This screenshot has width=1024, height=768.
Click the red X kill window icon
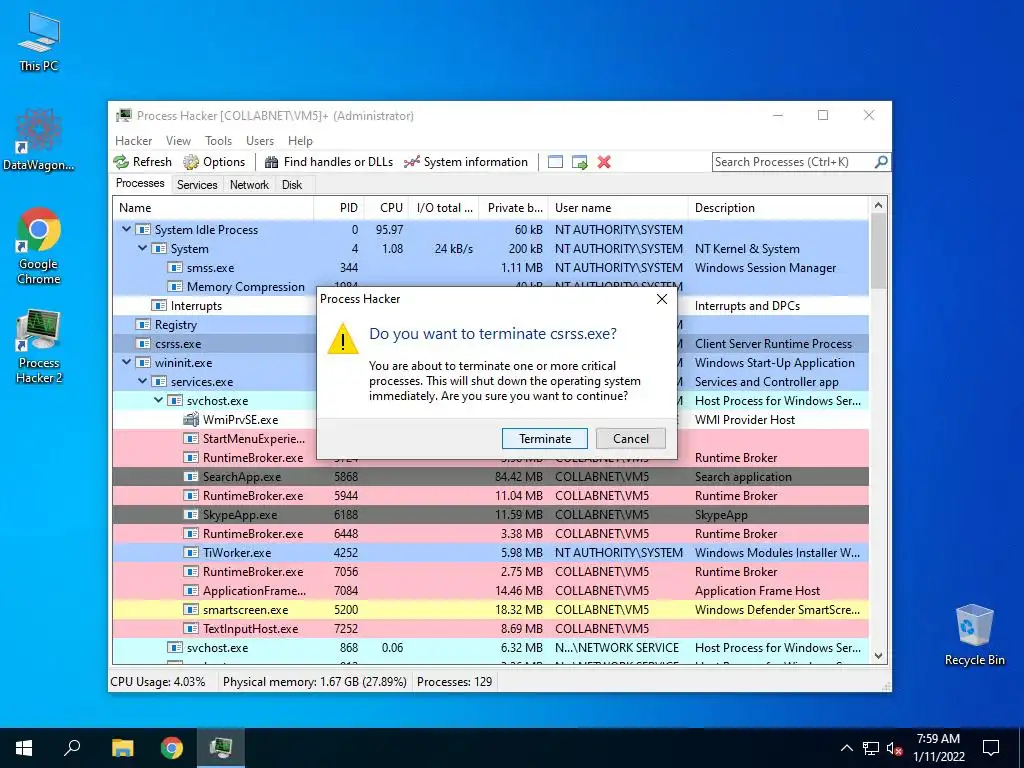(604, 162)
